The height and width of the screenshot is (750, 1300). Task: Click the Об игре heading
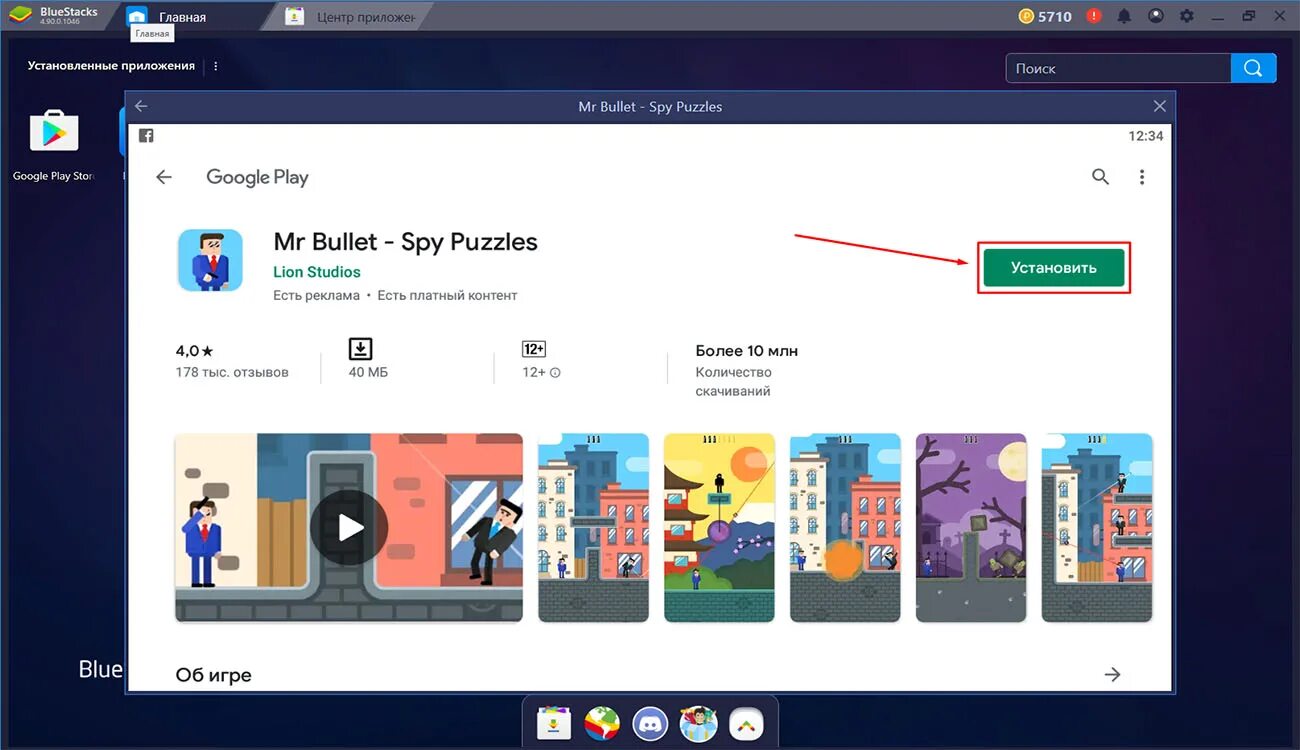click(x=213, y=675)
